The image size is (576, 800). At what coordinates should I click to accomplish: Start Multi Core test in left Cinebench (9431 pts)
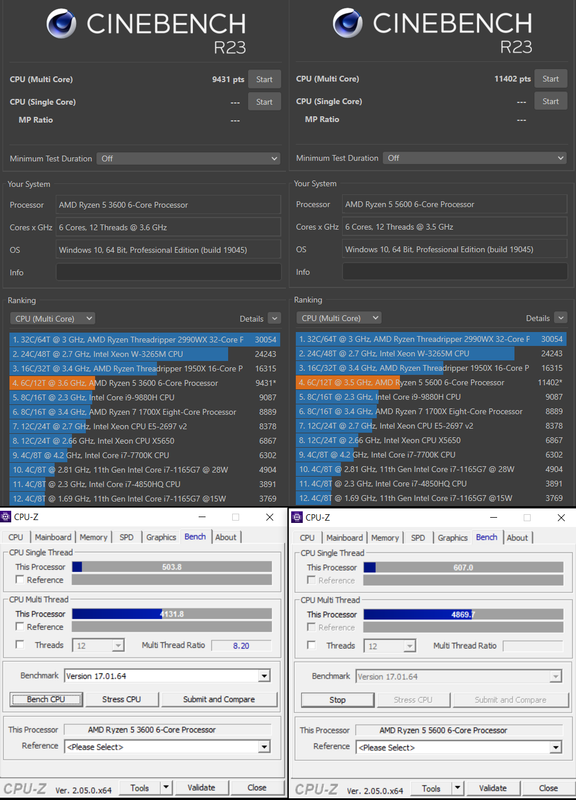(x=264, y=79)
